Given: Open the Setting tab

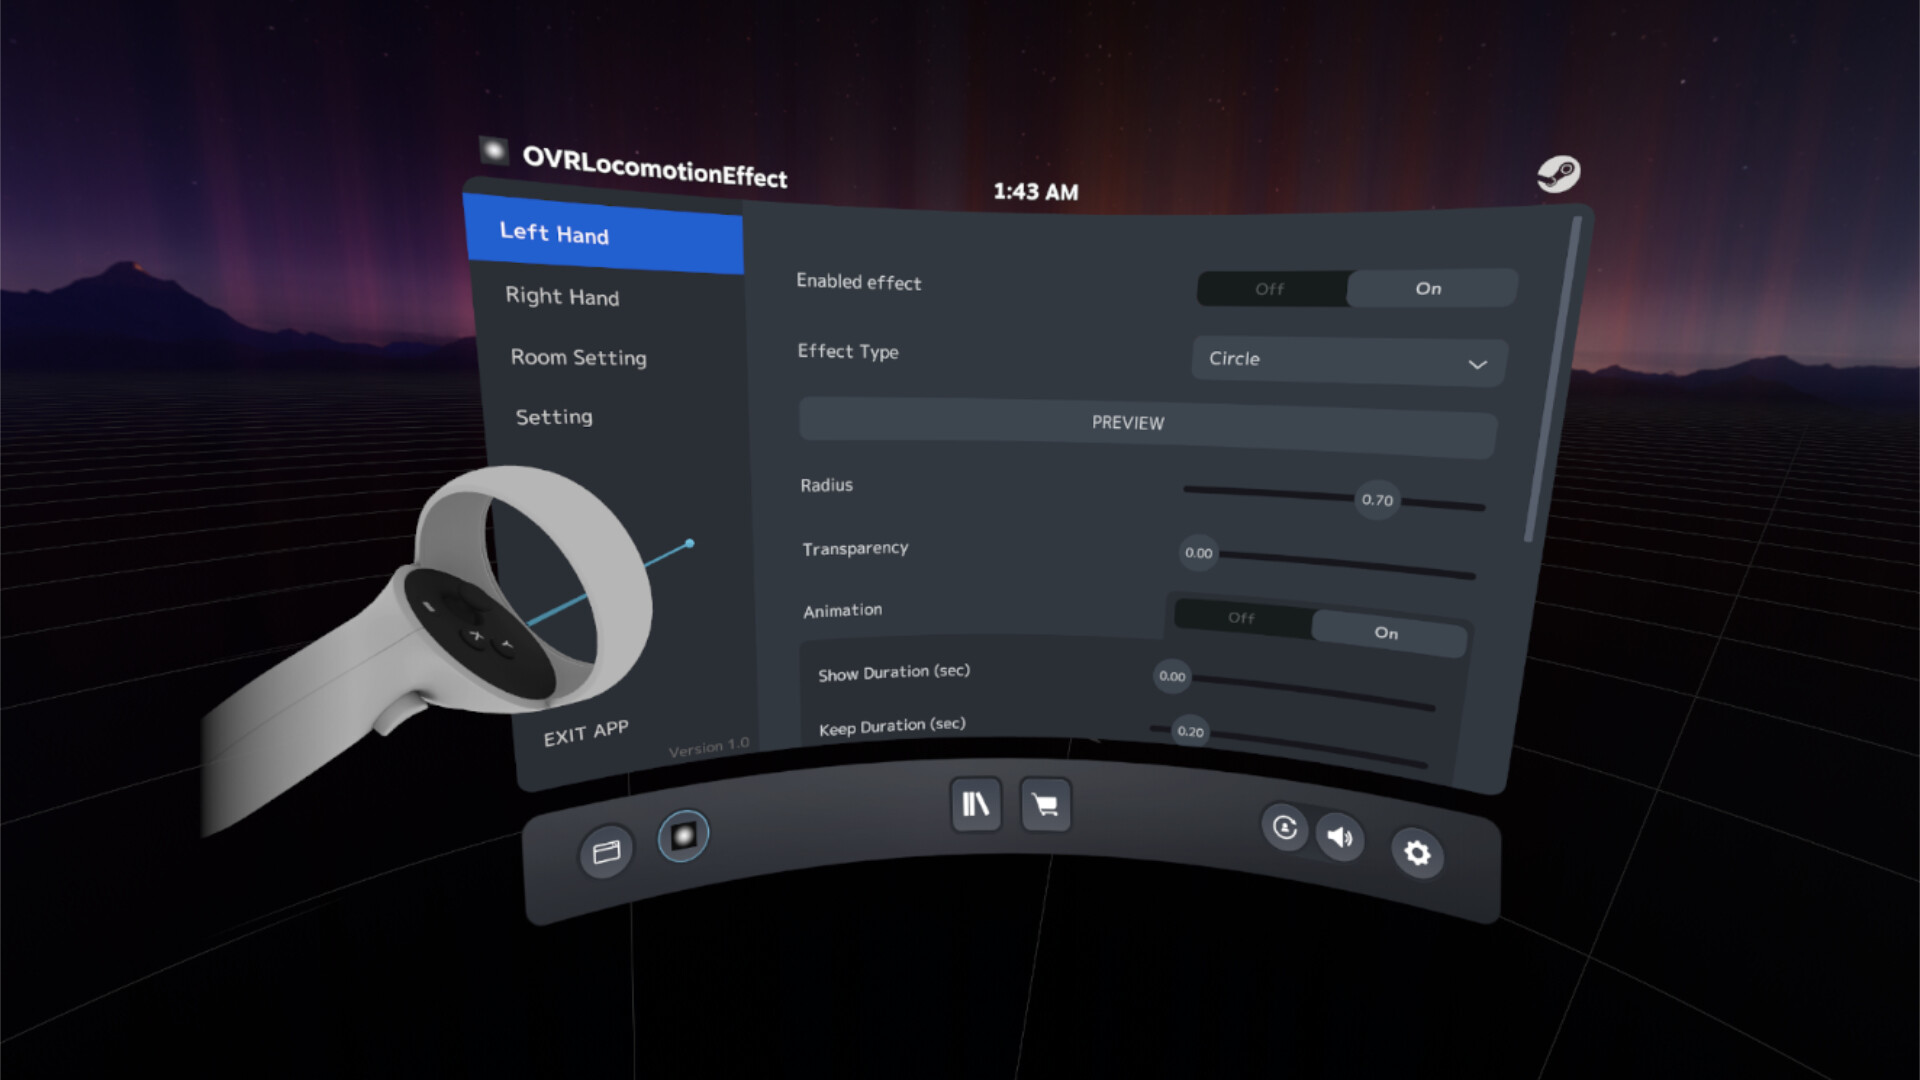Looking at the screenshot, I should point(554,417).
